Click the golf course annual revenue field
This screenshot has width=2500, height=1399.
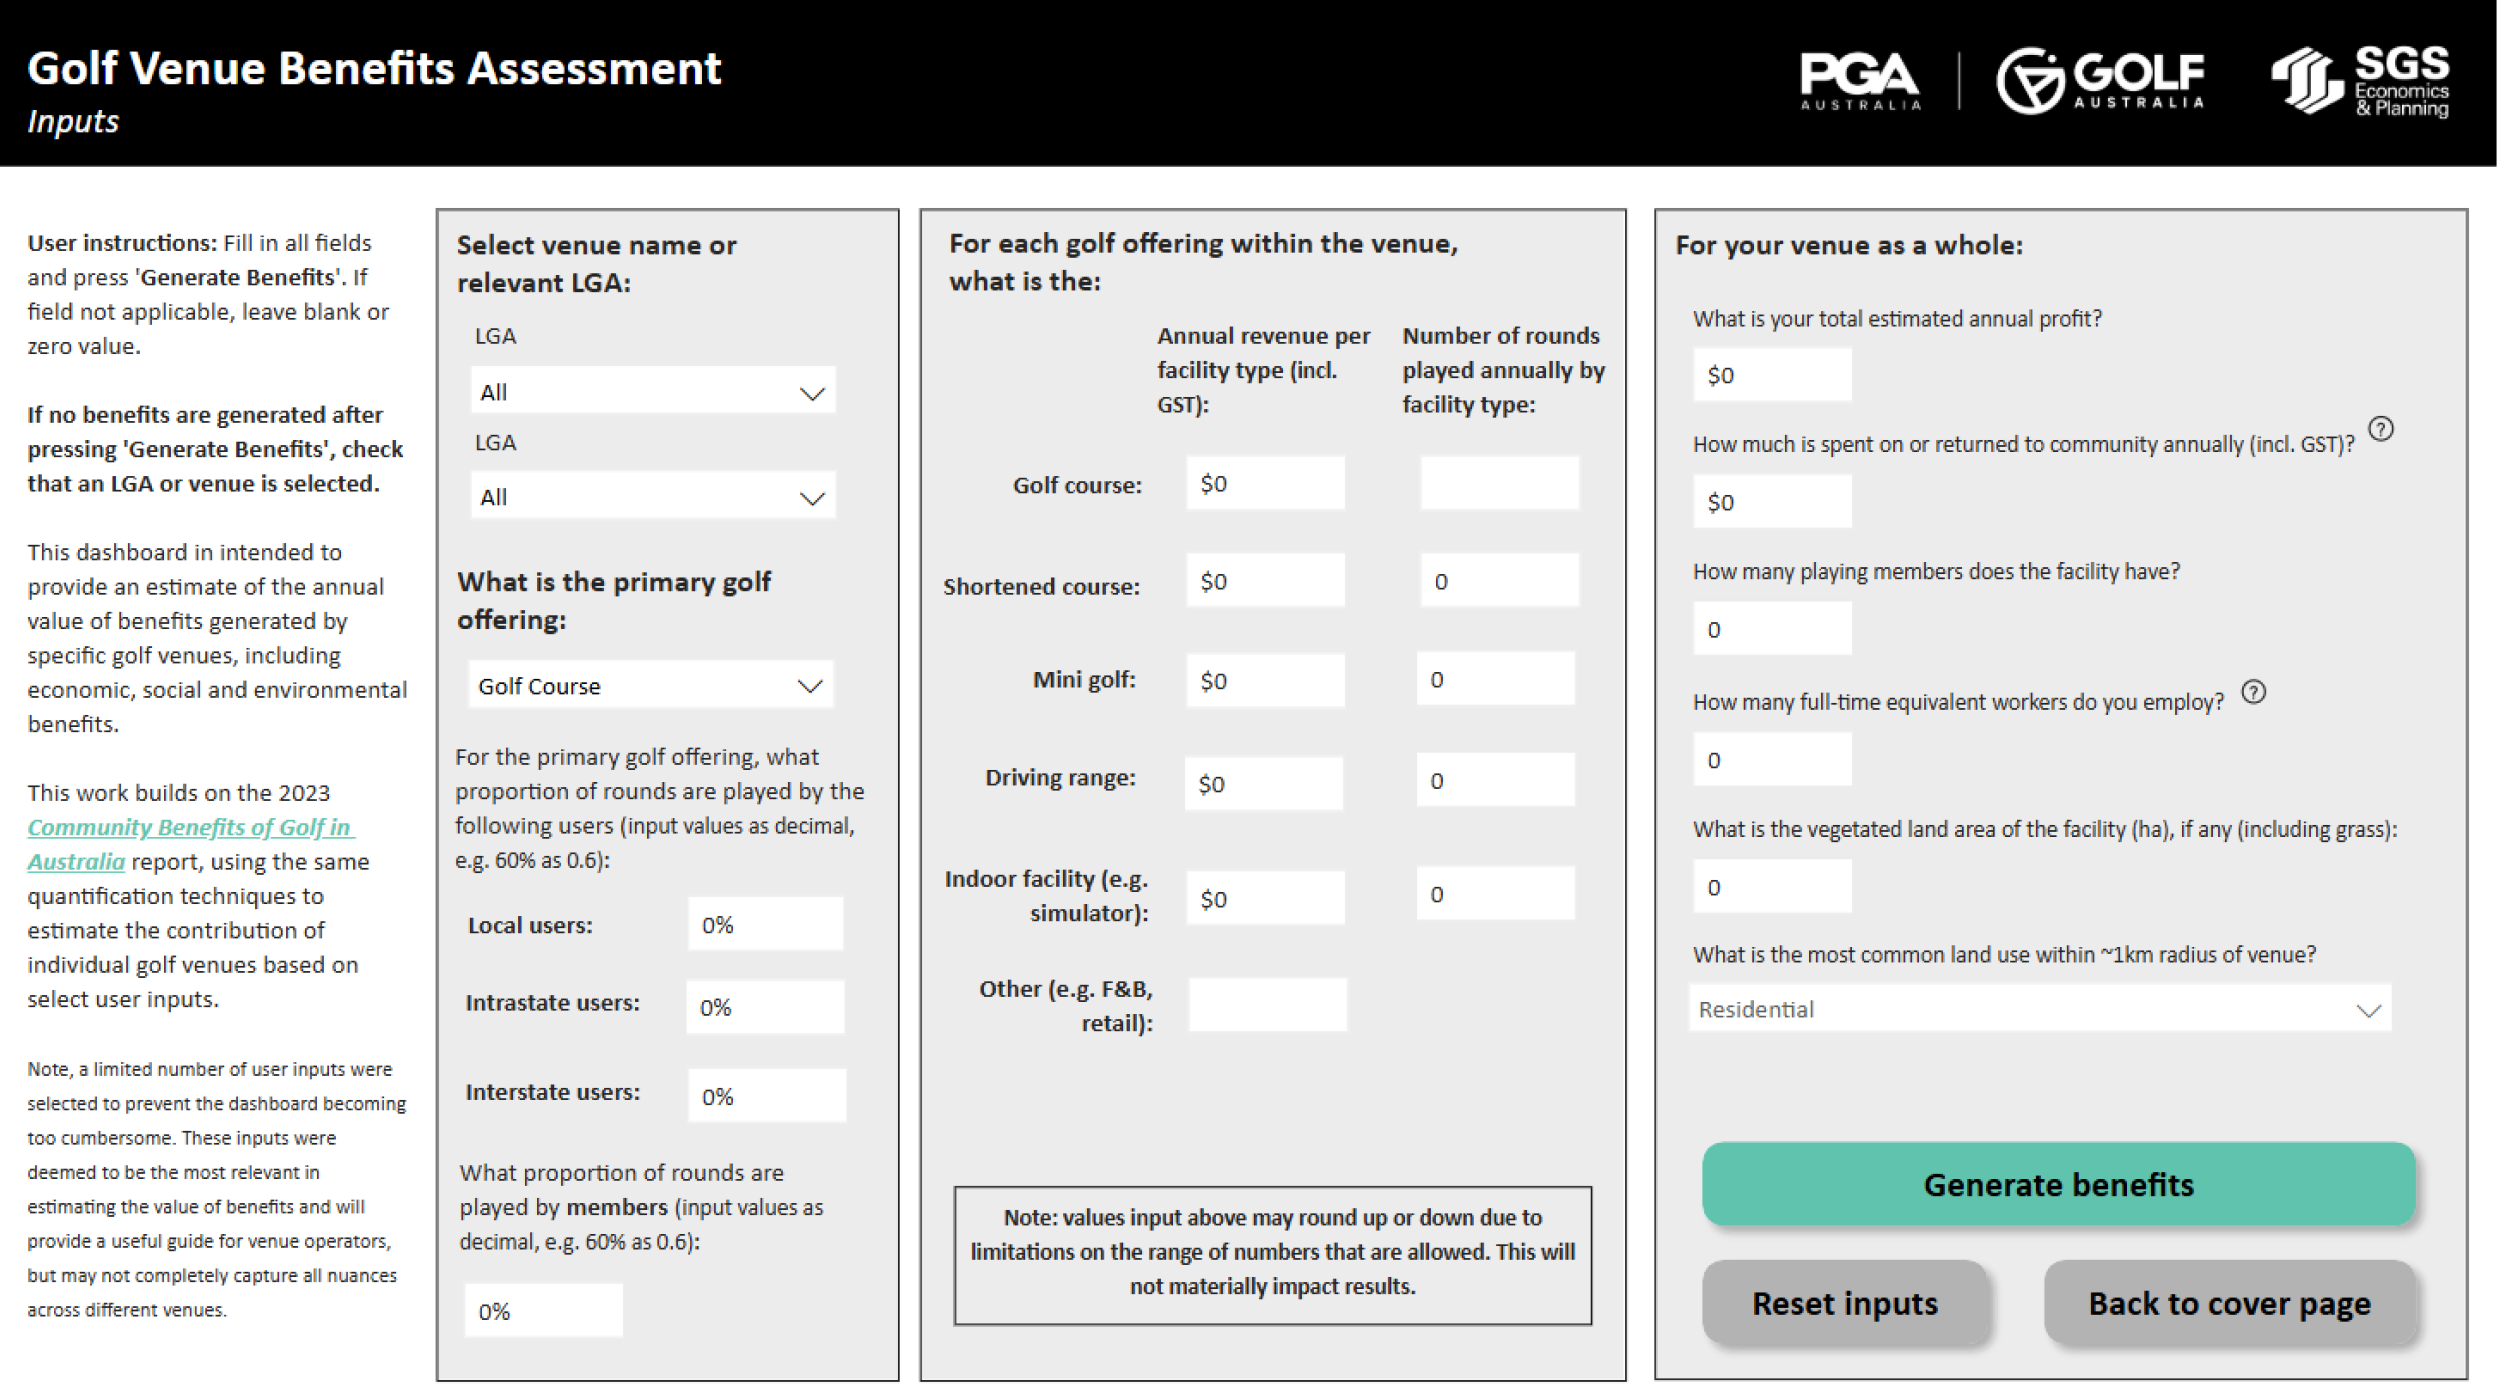point(1264,482)
